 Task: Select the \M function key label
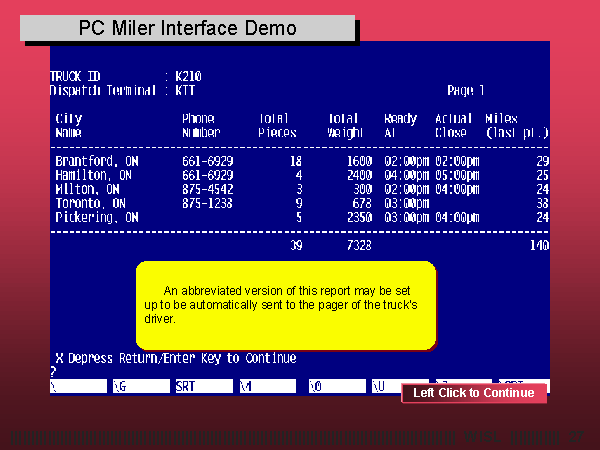pos(267,386)
